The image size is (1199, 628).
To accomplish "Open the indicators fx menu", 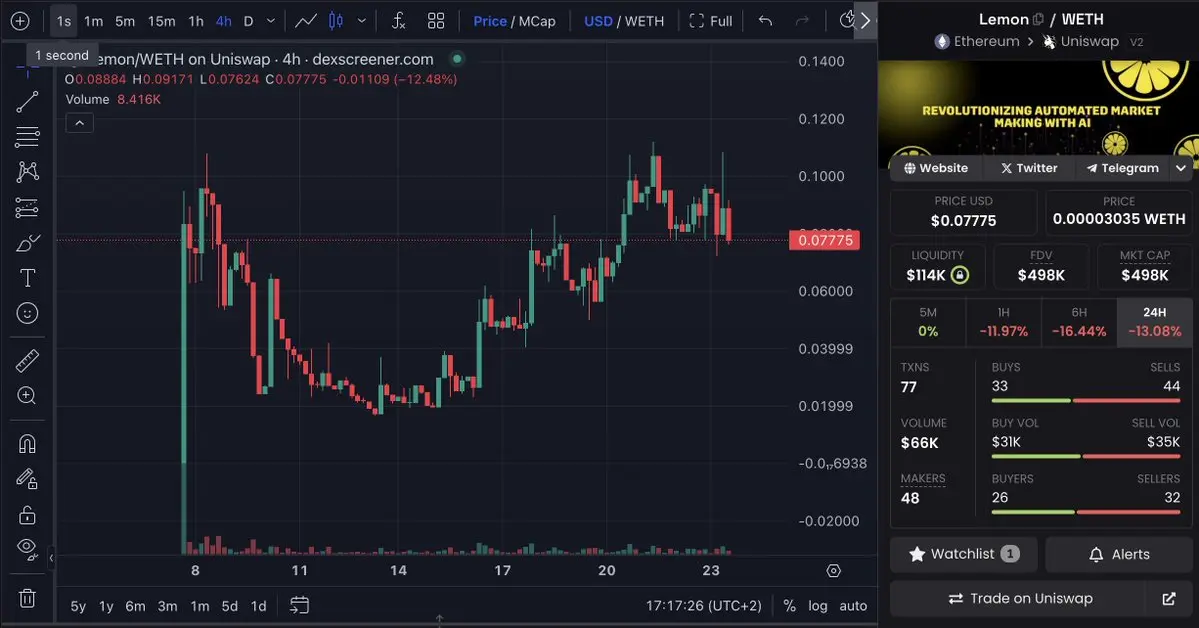I will 398,21.
